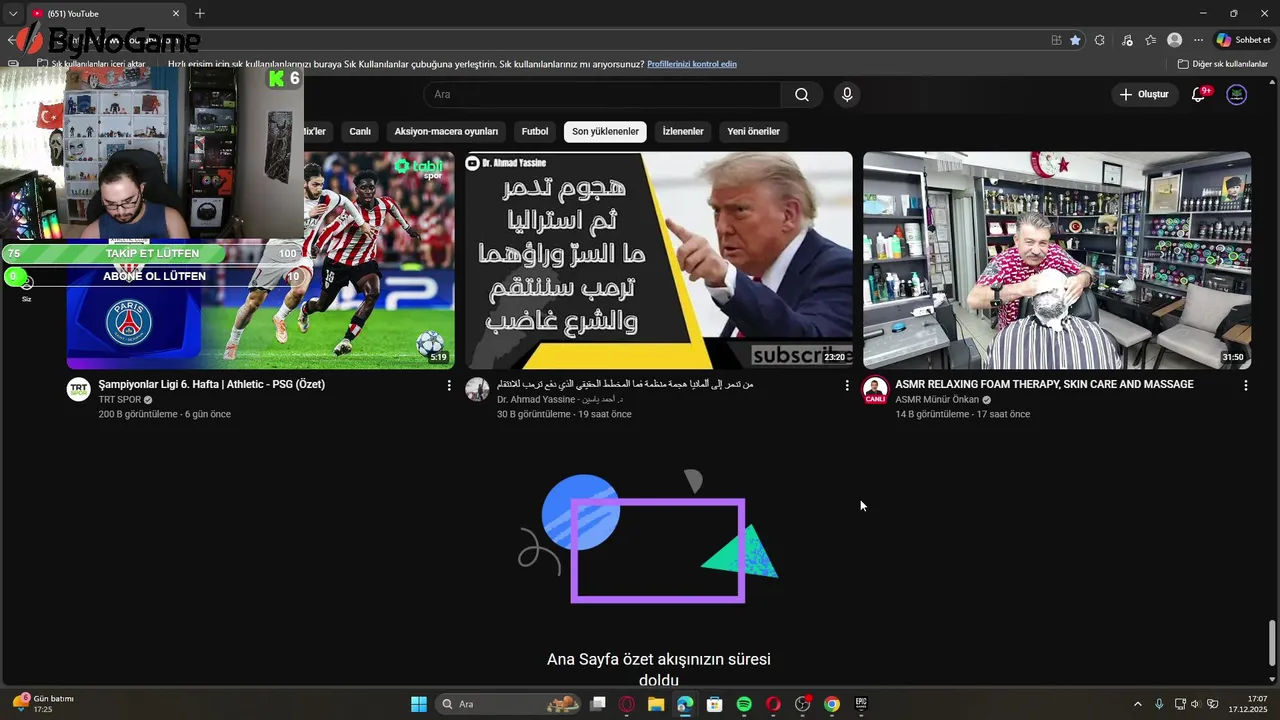Screen dimensions: 1280x720
Task: Open the Gün batımı weather widget
Action: click(43, 704)
